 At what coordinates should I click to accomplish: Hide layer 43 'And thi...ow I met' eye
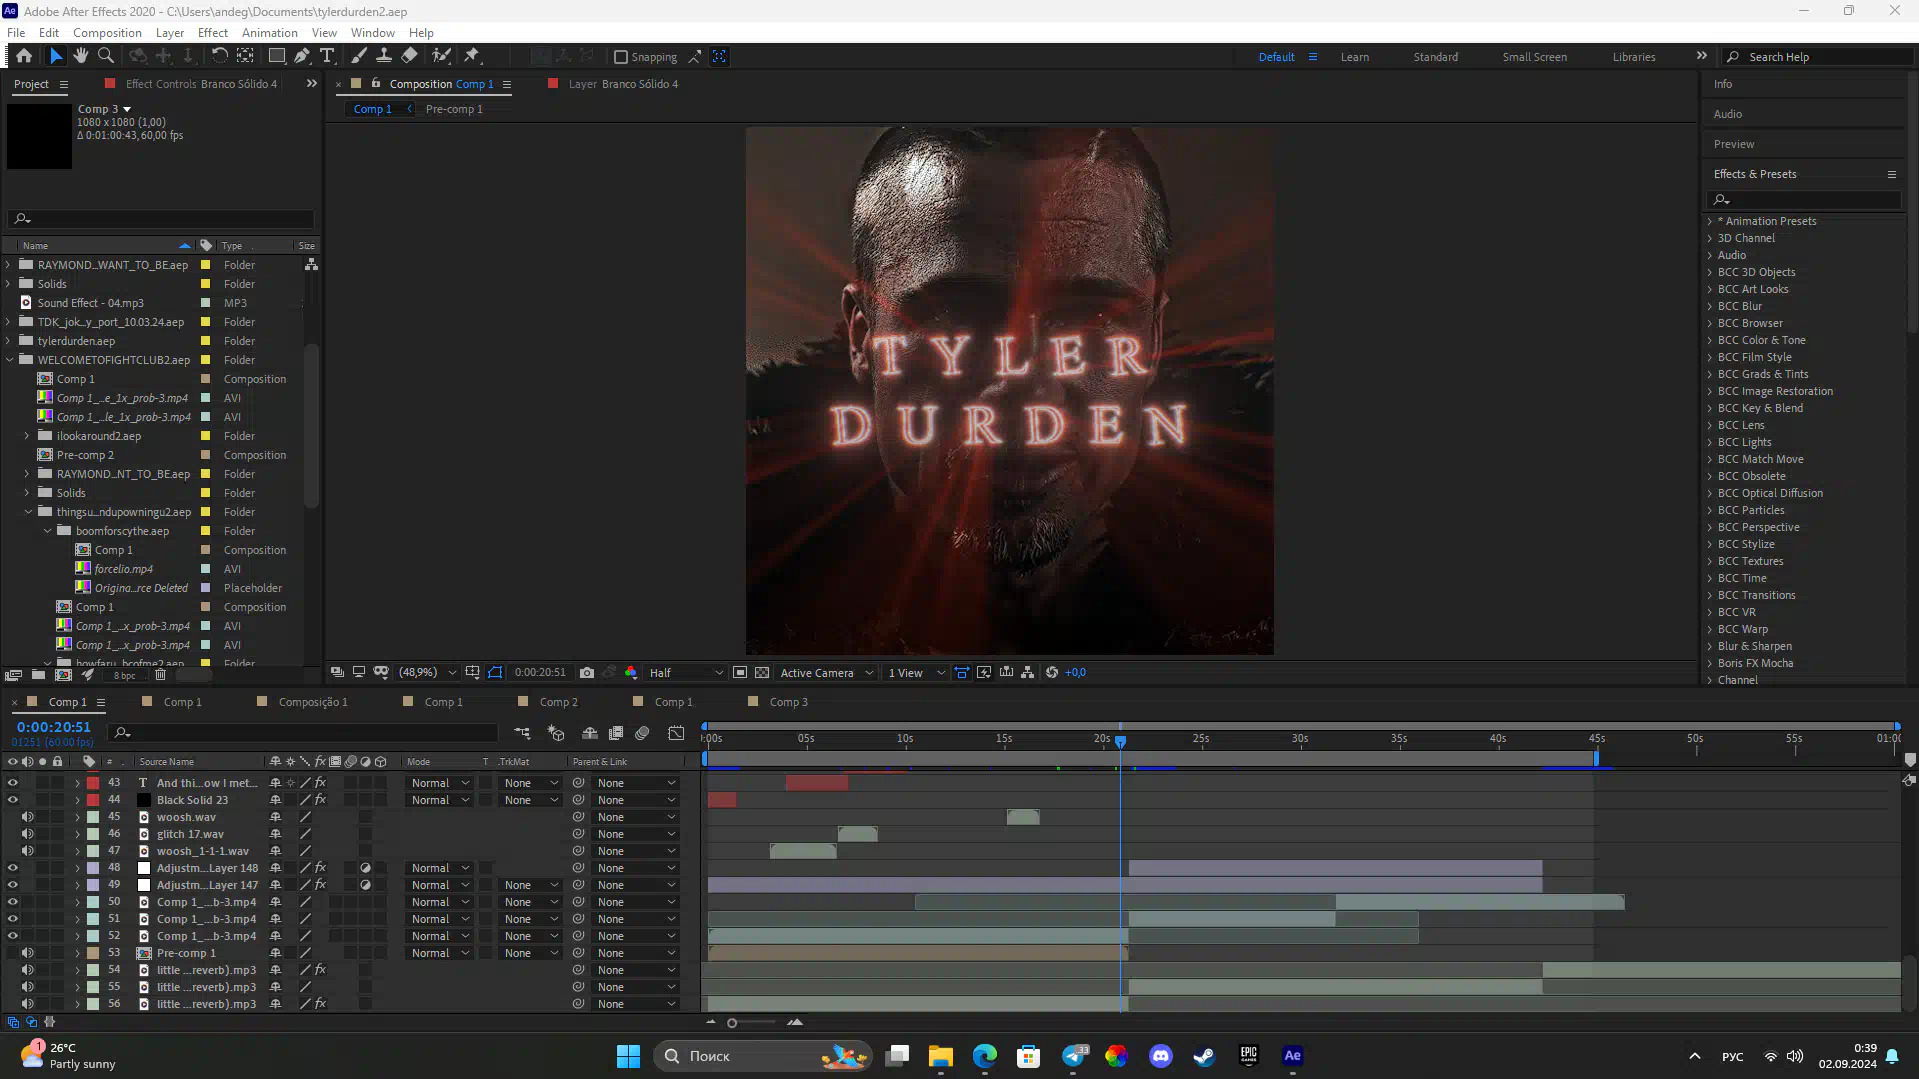pos(13,783)
